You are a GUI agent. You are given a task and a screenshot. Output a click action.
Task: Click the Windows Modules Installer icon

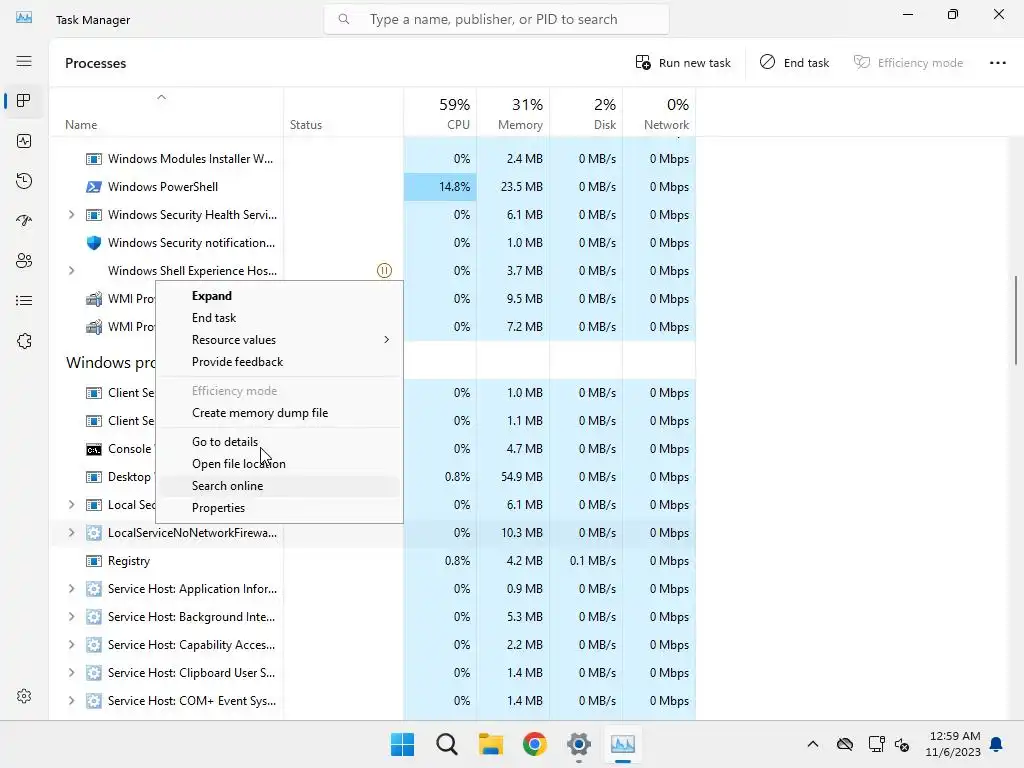94,159
